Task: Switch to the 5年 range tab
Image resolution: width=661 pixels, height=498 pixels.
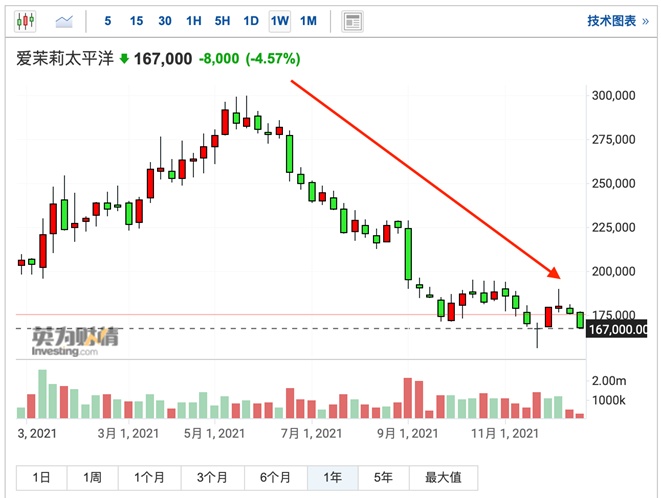Action: pyautogui.click(x=383, y=477)
